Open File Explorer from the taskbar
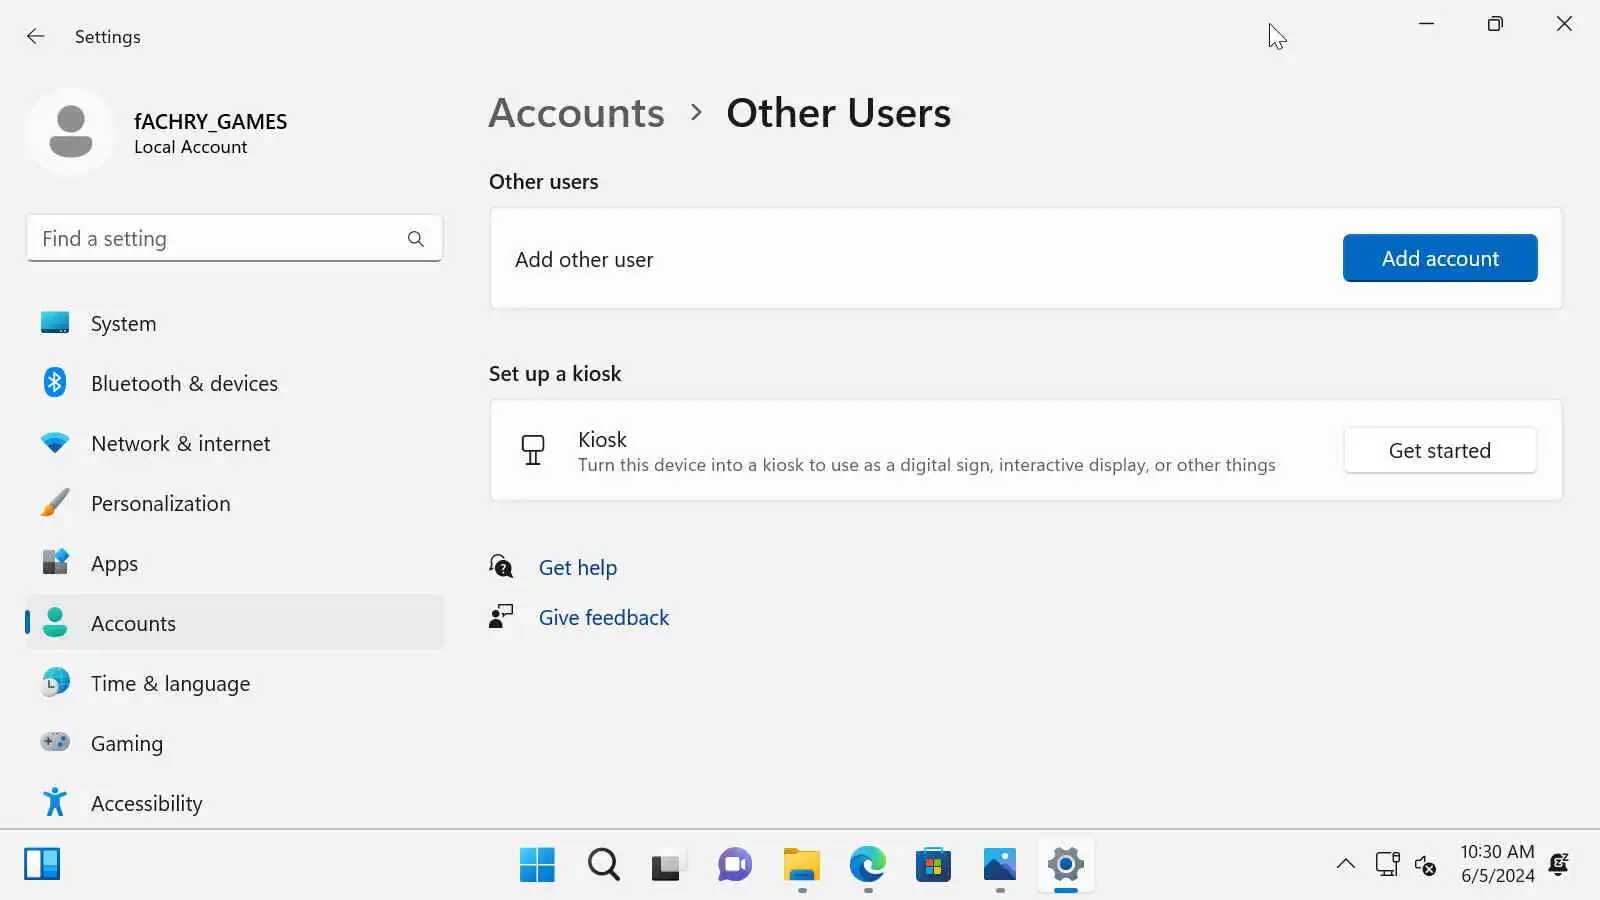Screen dimensions: 1600x900 coord(801,864)
